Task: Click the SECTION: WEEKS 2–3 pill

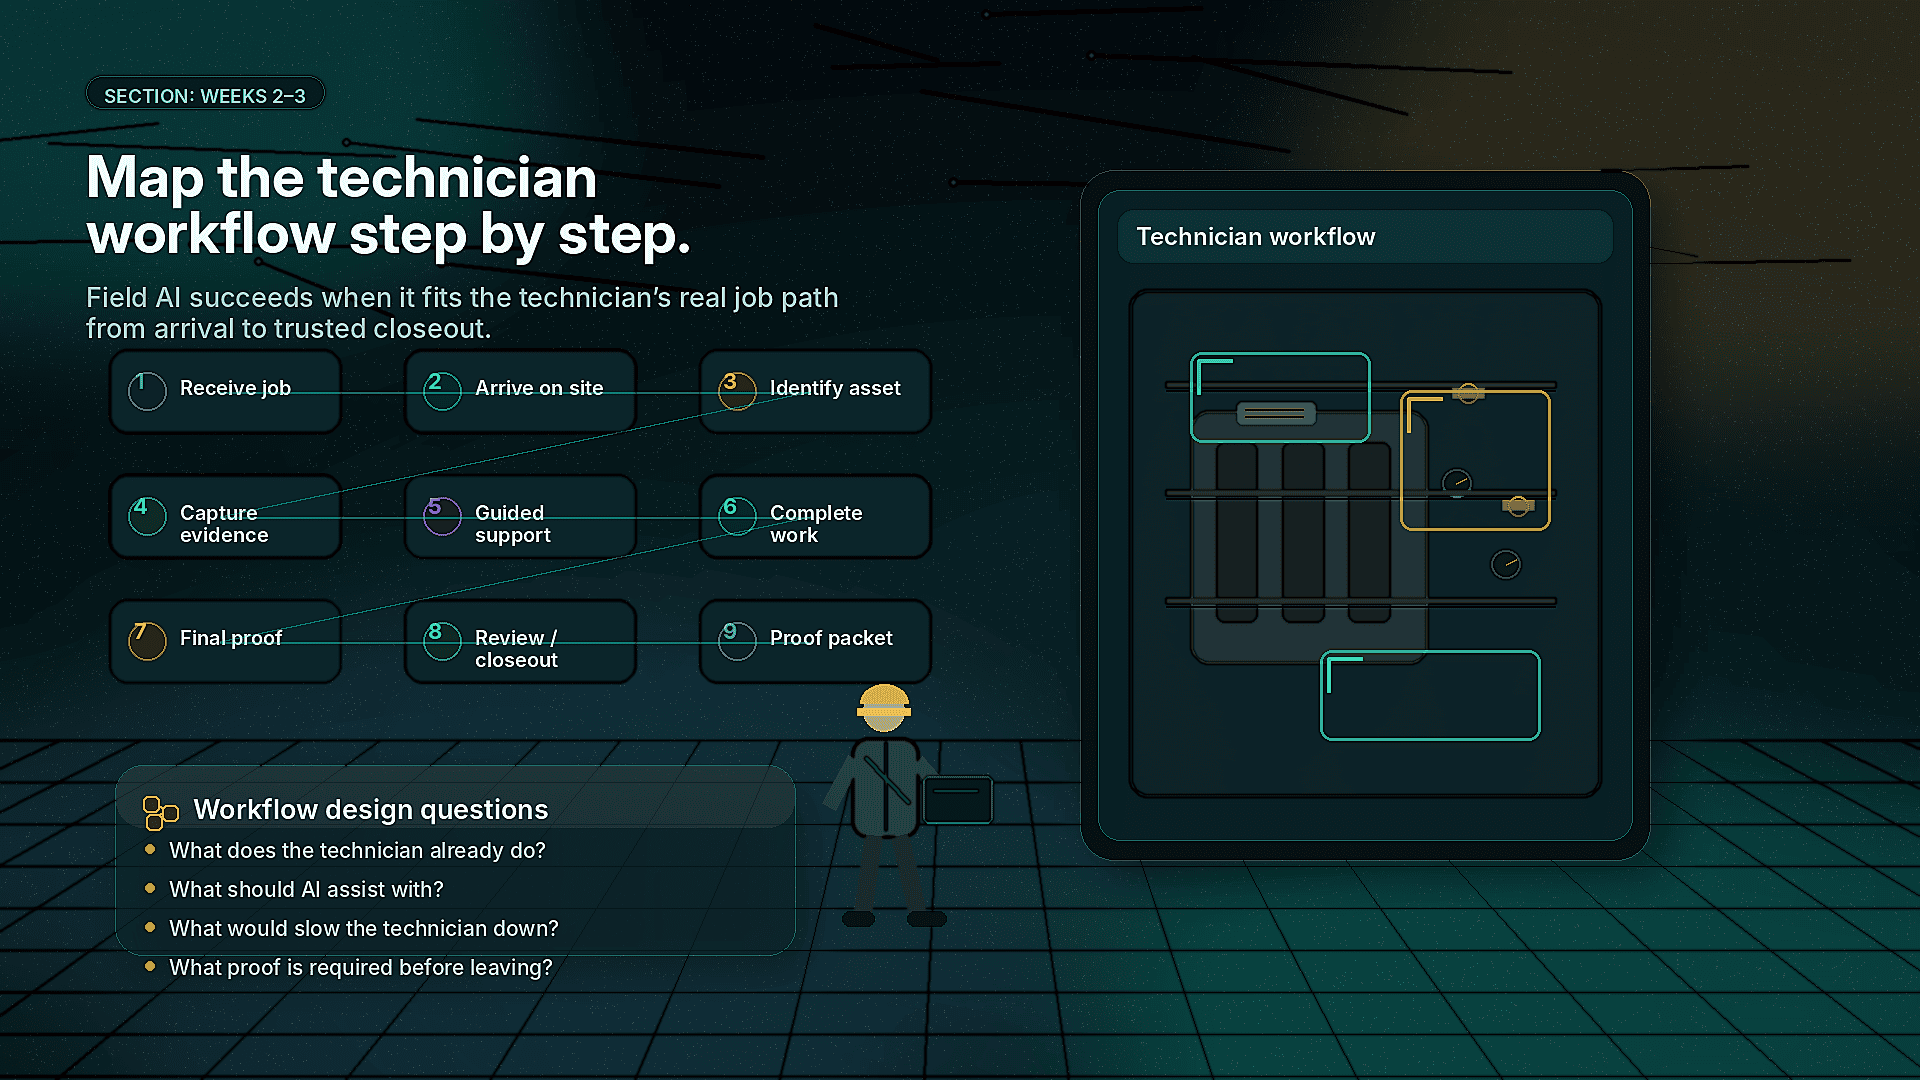Action: pos(205,93)
